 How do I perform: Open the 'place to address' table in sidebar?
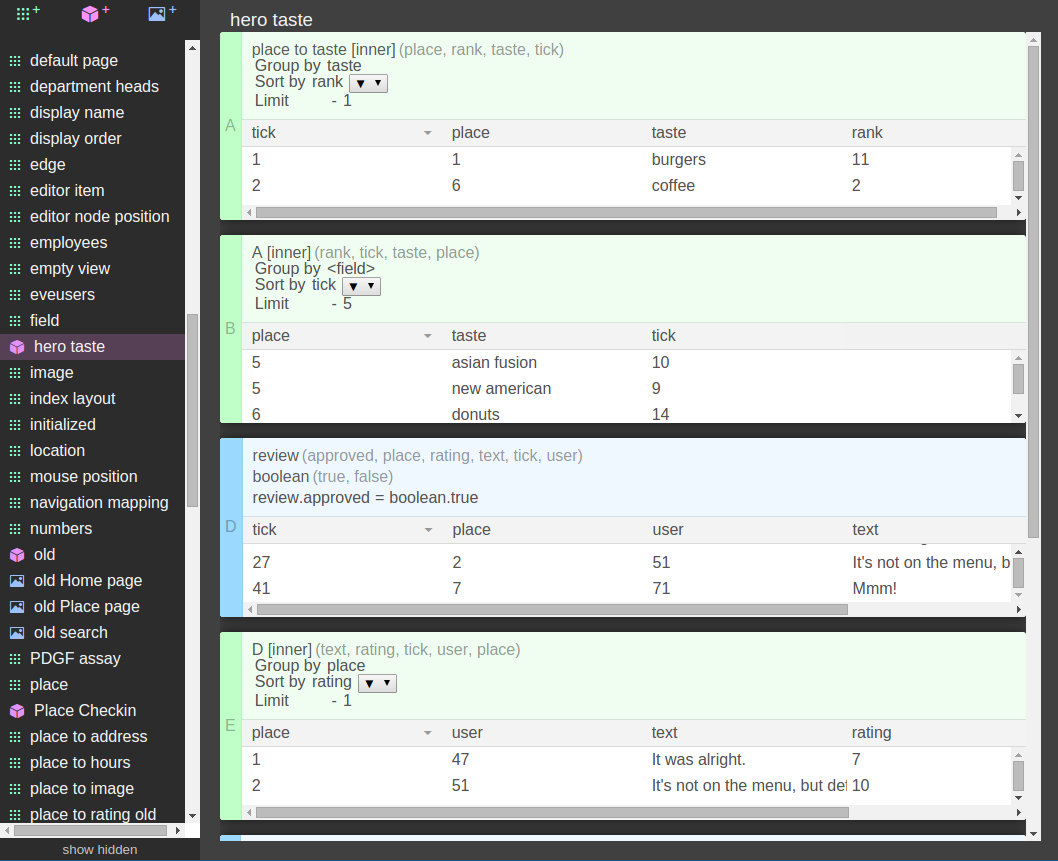pos(88,737)
